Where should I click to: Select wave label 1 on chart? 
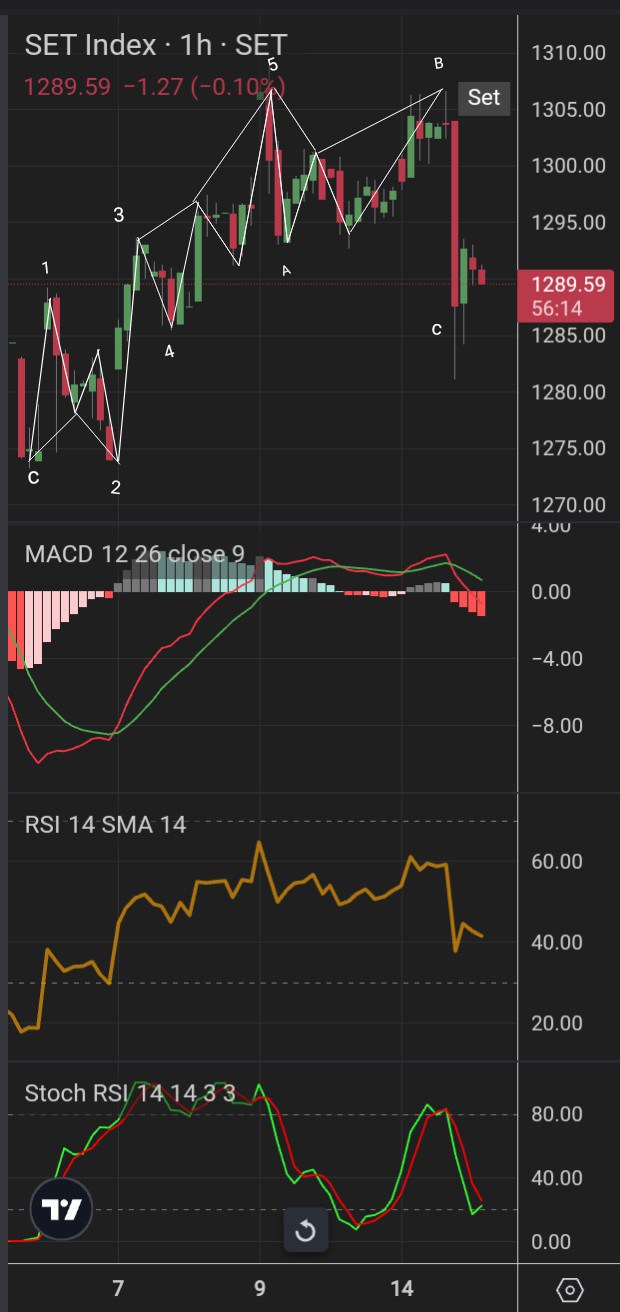[x=46, y=268]
